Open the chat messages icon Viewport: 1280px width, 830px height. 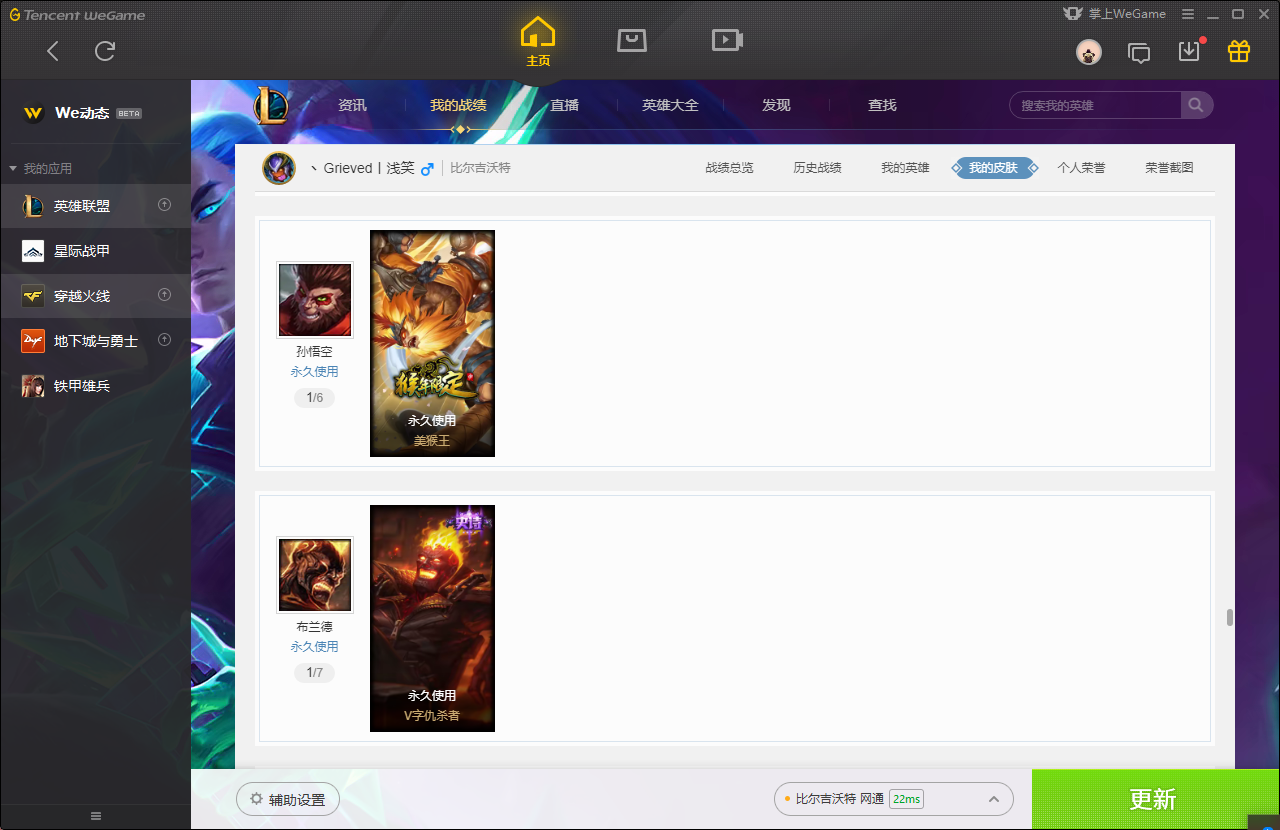(x=1138, y=52)
